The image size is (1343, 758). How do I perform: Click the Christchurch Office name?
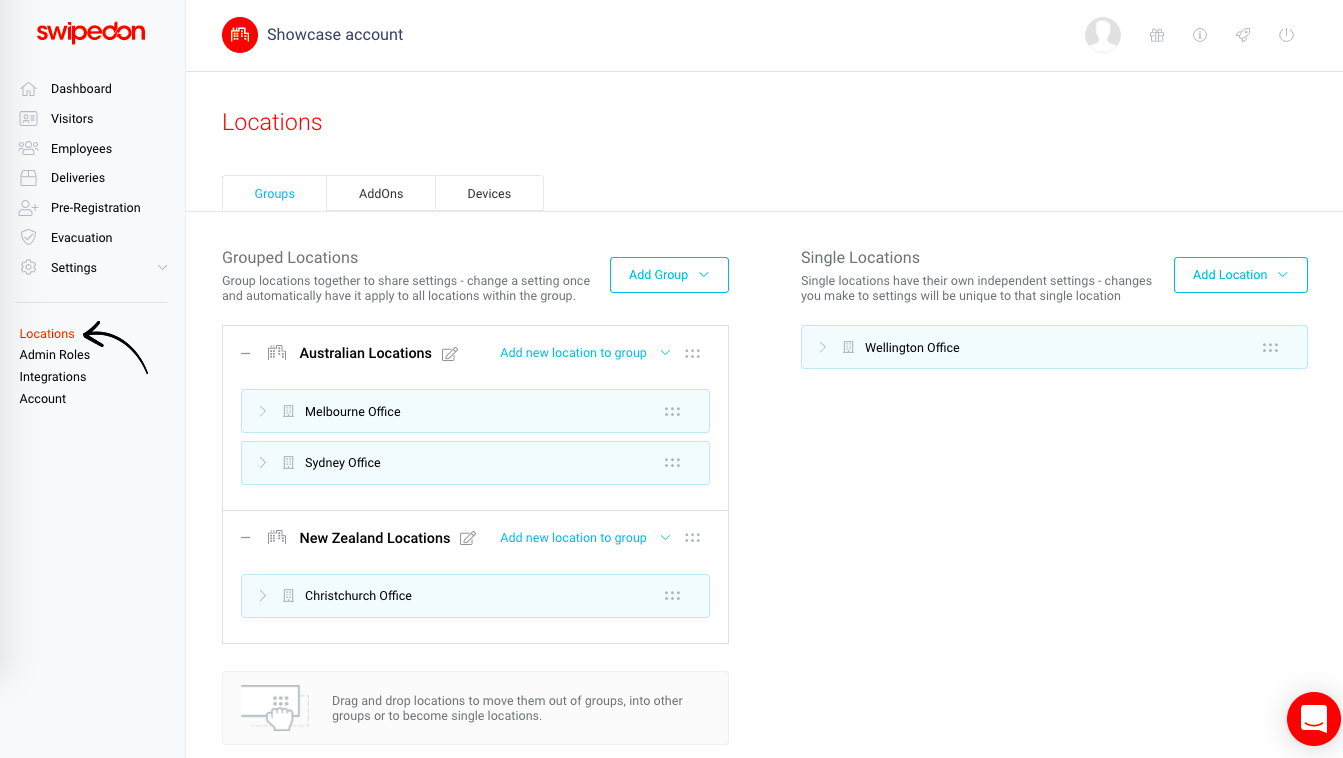358,595
